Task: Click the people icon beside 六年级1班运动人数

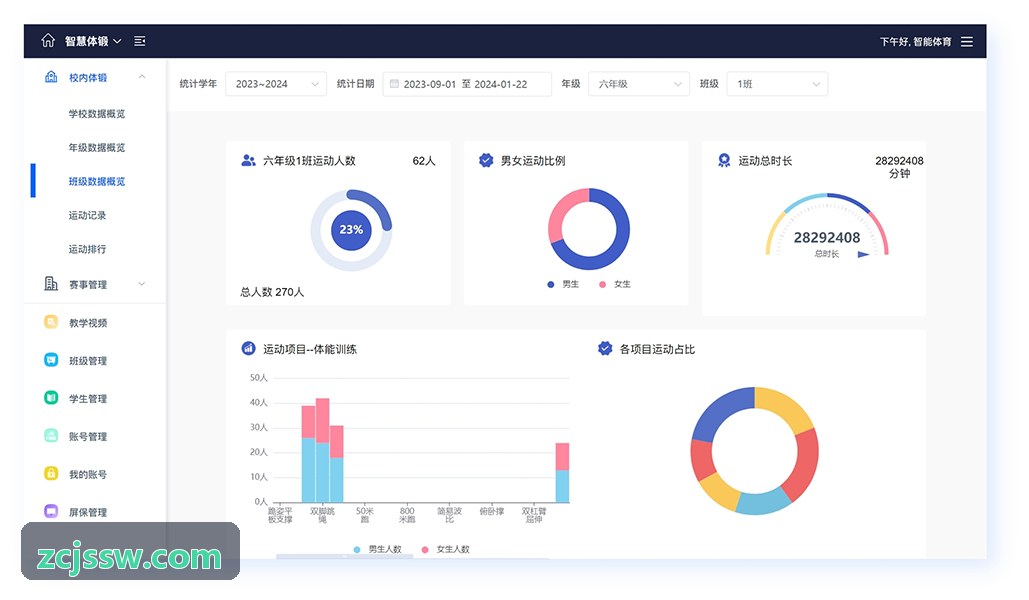Action: 248,160
